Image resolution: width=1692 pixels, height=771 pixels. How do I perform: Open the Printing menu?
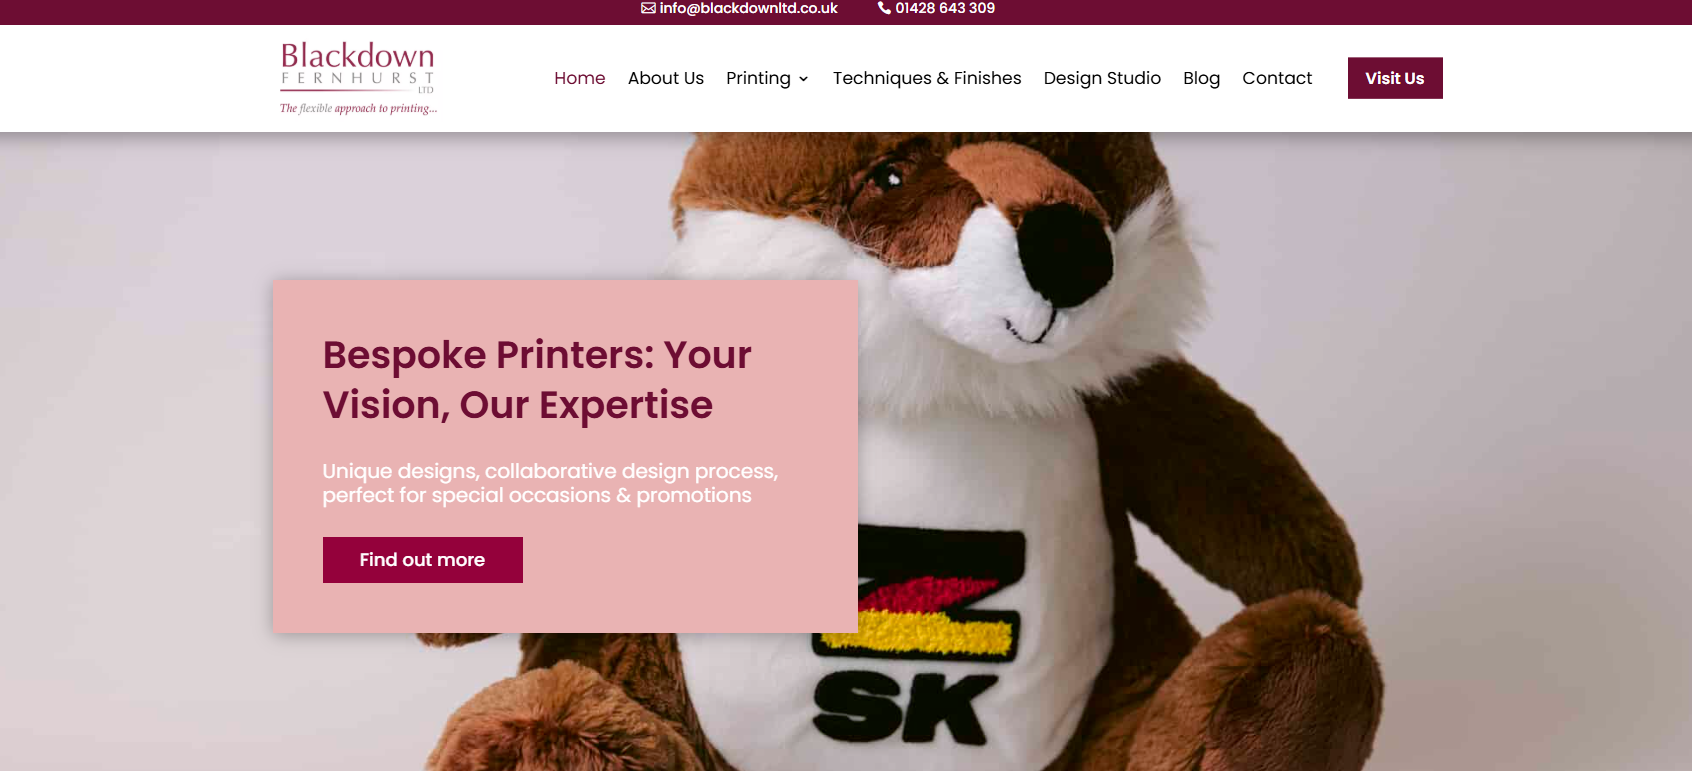pos(758,78)
